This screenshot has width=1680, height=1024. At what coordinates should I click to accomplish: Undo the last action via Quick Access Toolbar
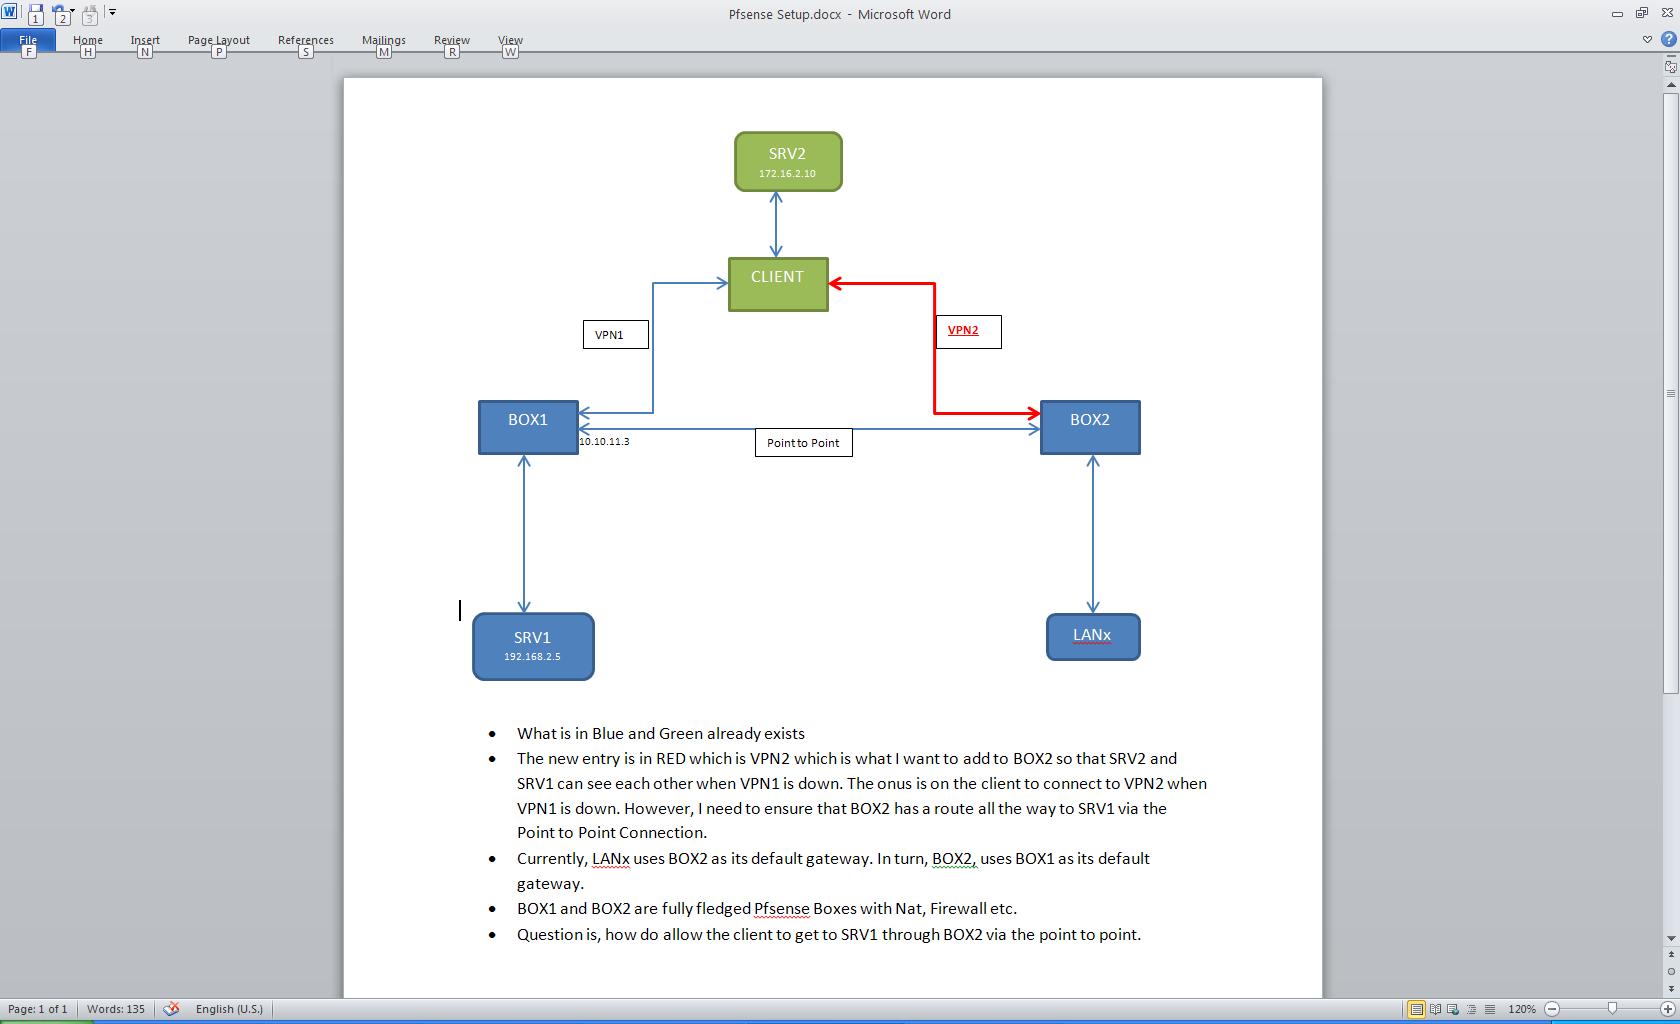click(59, 14)
